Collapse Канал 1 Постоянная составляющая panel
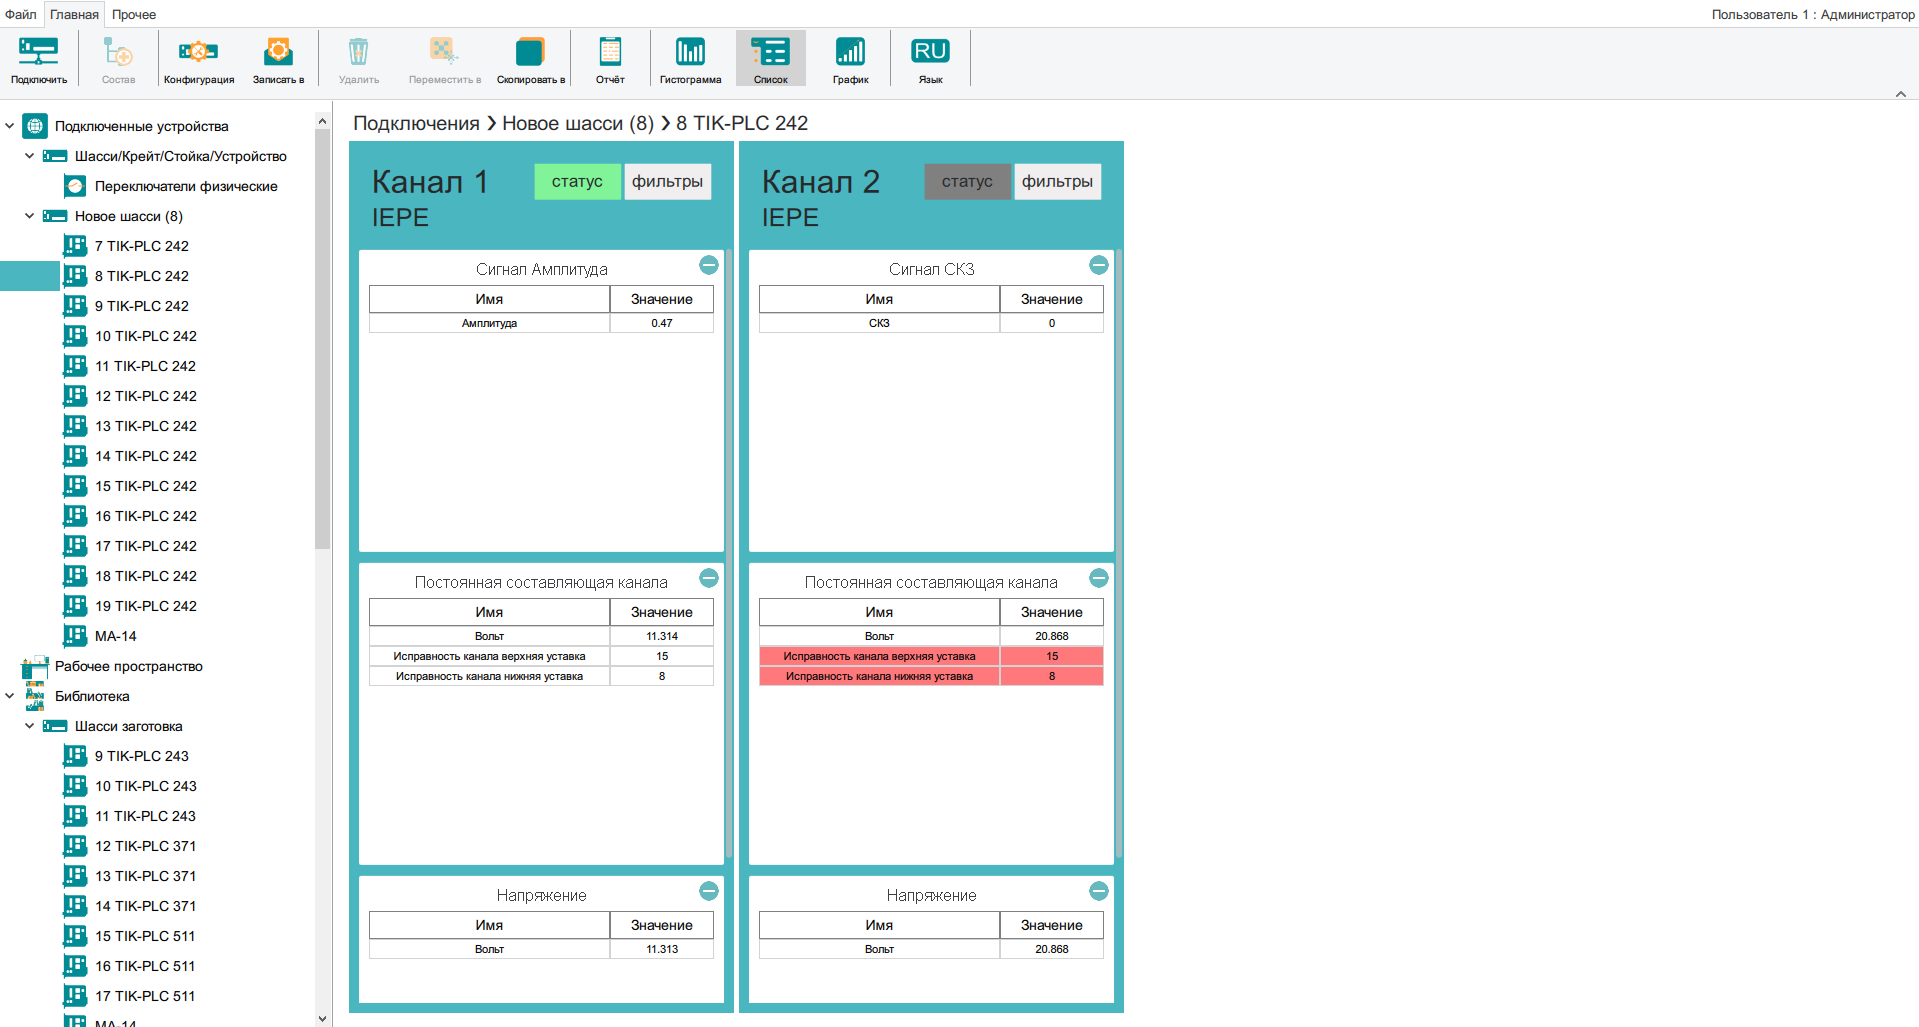 tap(709, 578)
